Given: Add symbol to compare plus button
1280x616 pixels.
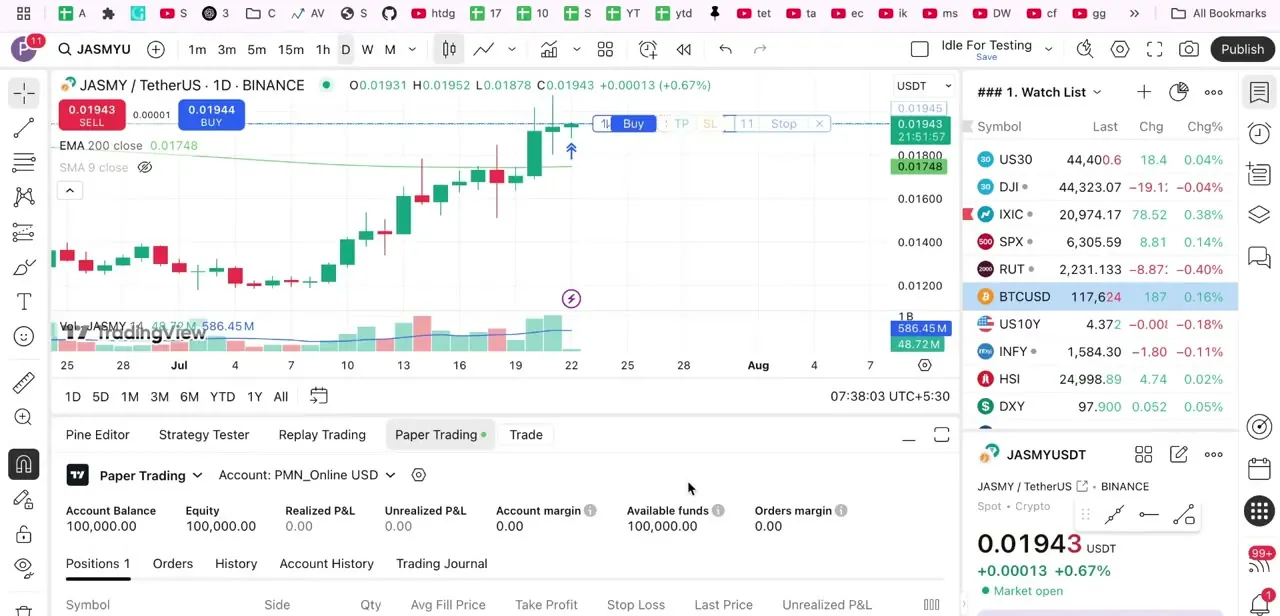Looking at the screenshot, I should coord(156,49).
